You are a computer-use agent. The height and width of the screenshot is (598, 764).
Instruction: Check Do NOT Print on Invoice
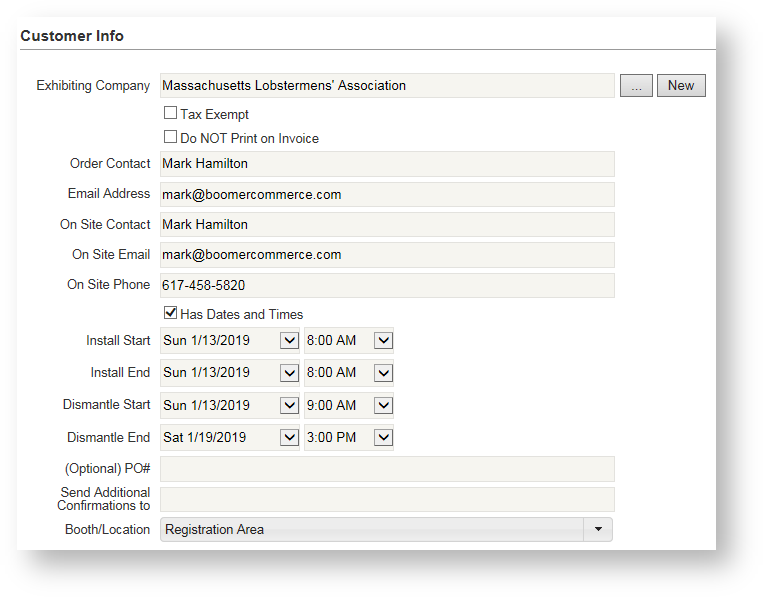171,138
